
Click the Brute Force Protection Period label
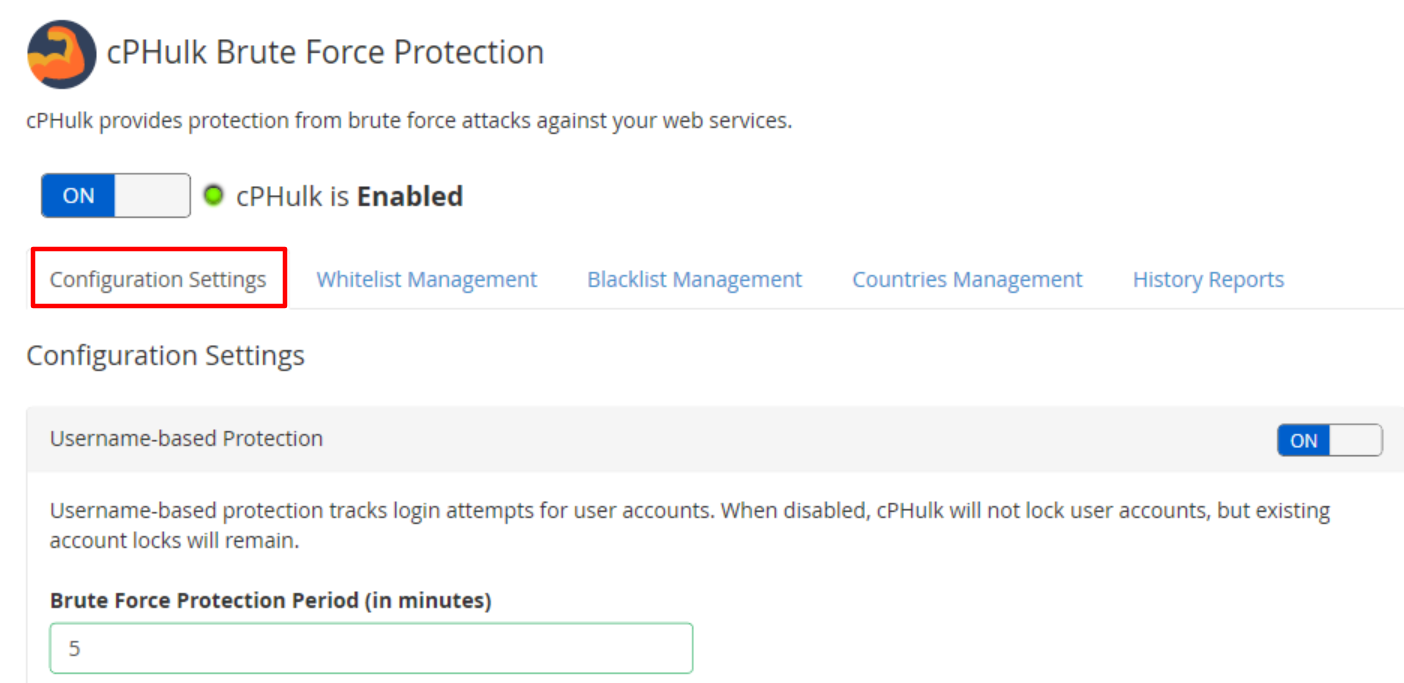(x=271, y=600)
